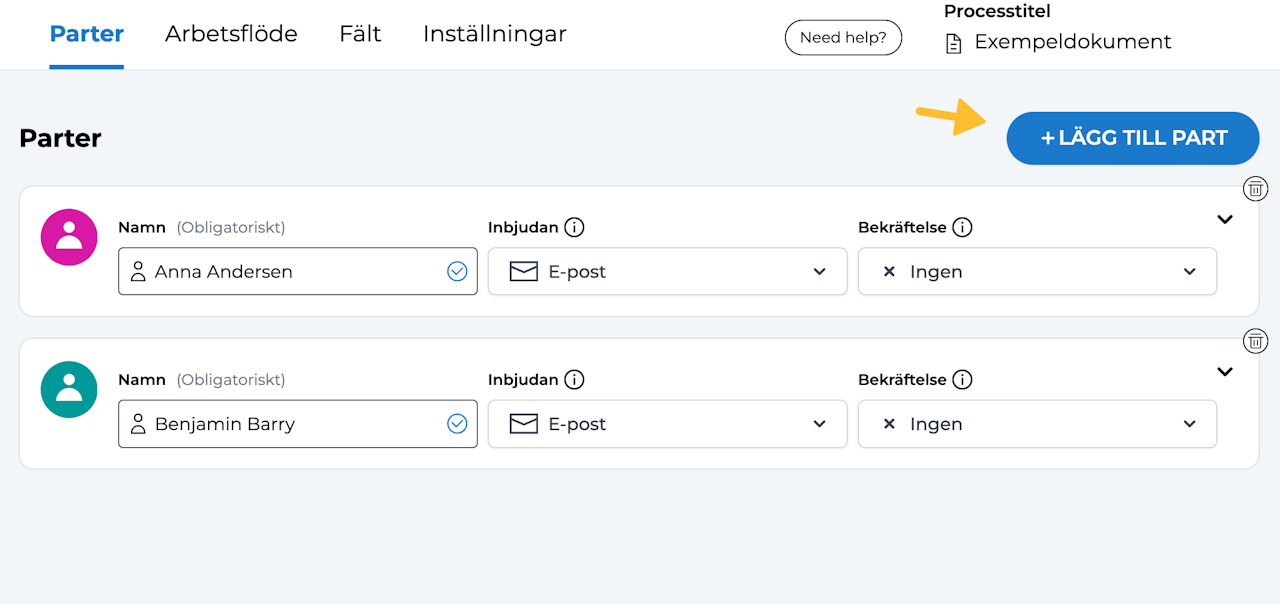1280x604 pixels.
Task: Switch to the Arbetsflöde tab
Action: click(231, 34)
